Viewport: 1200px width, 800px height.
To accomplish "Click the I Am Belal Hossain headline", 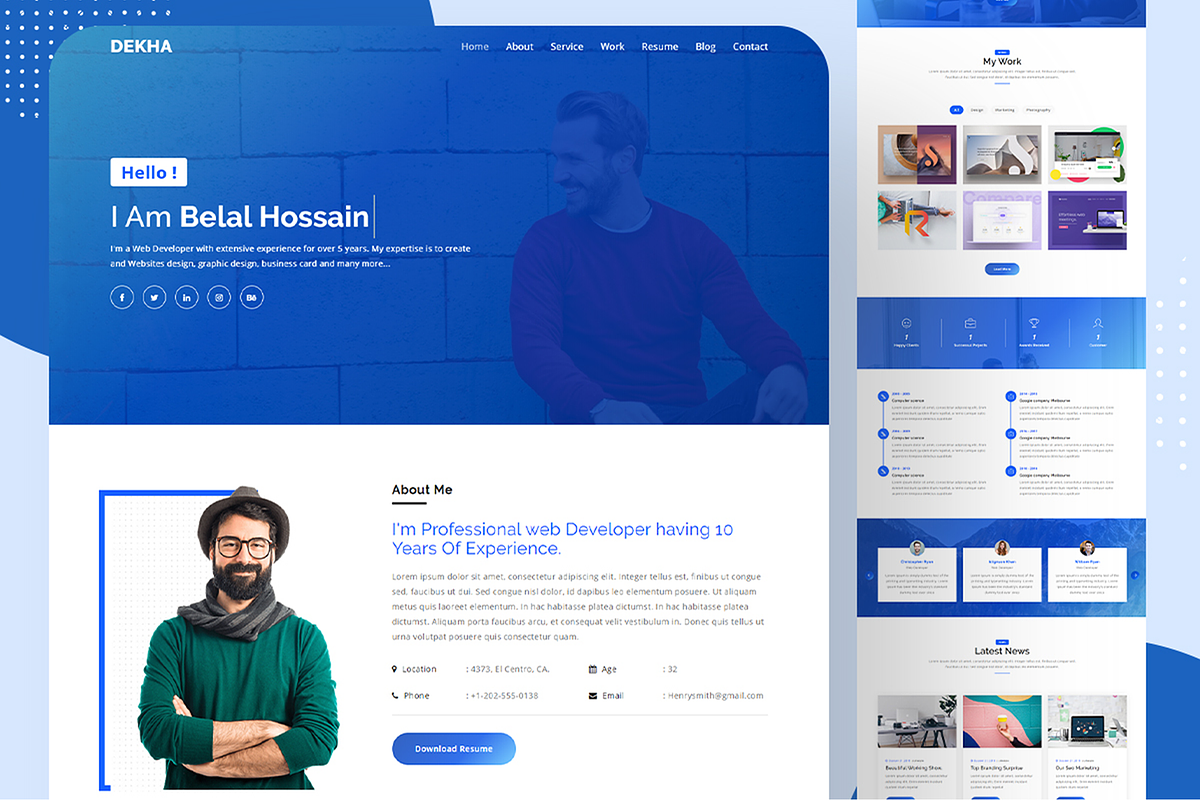I will (240, 216).
